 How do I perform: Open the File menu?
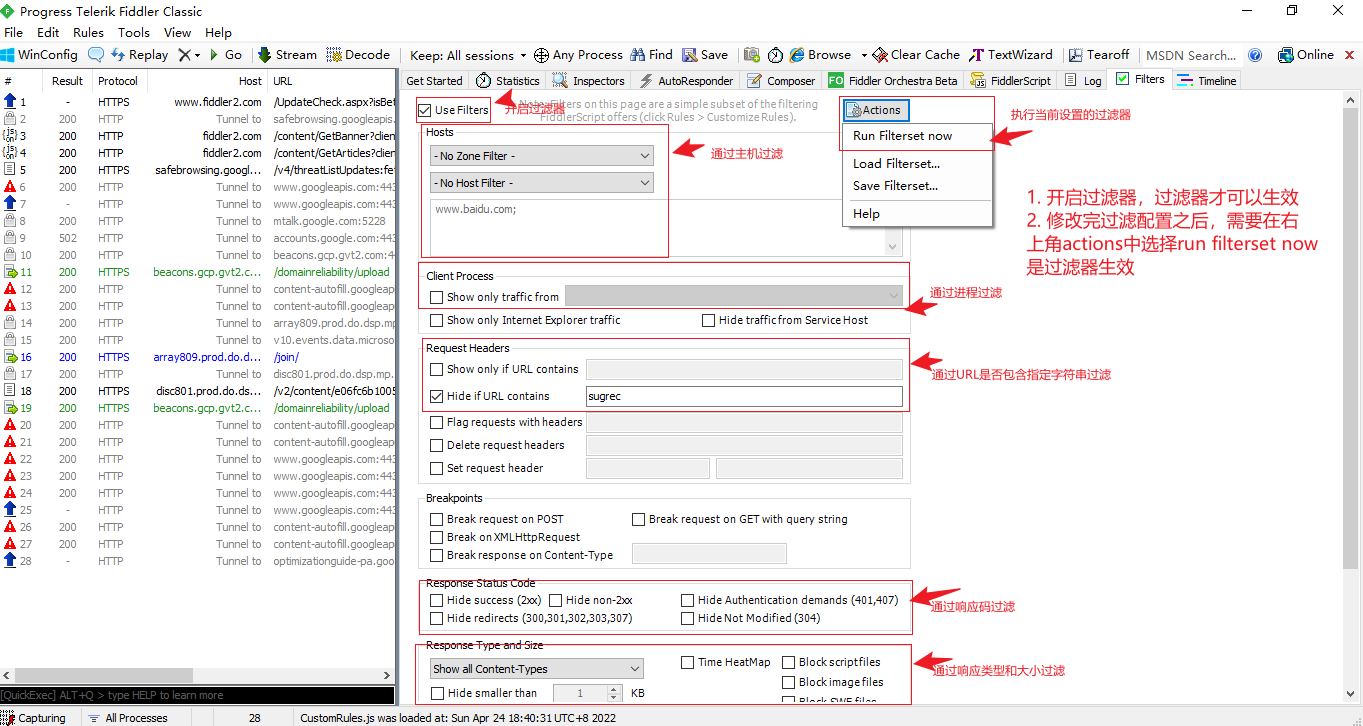(13, 32)
